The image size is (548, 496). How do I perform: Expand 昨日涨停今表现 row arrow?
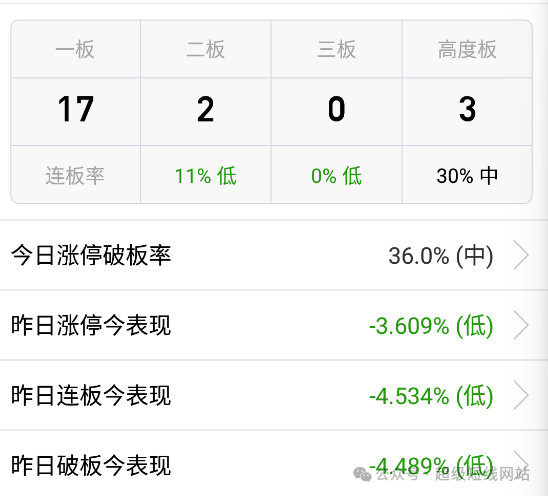521,325
